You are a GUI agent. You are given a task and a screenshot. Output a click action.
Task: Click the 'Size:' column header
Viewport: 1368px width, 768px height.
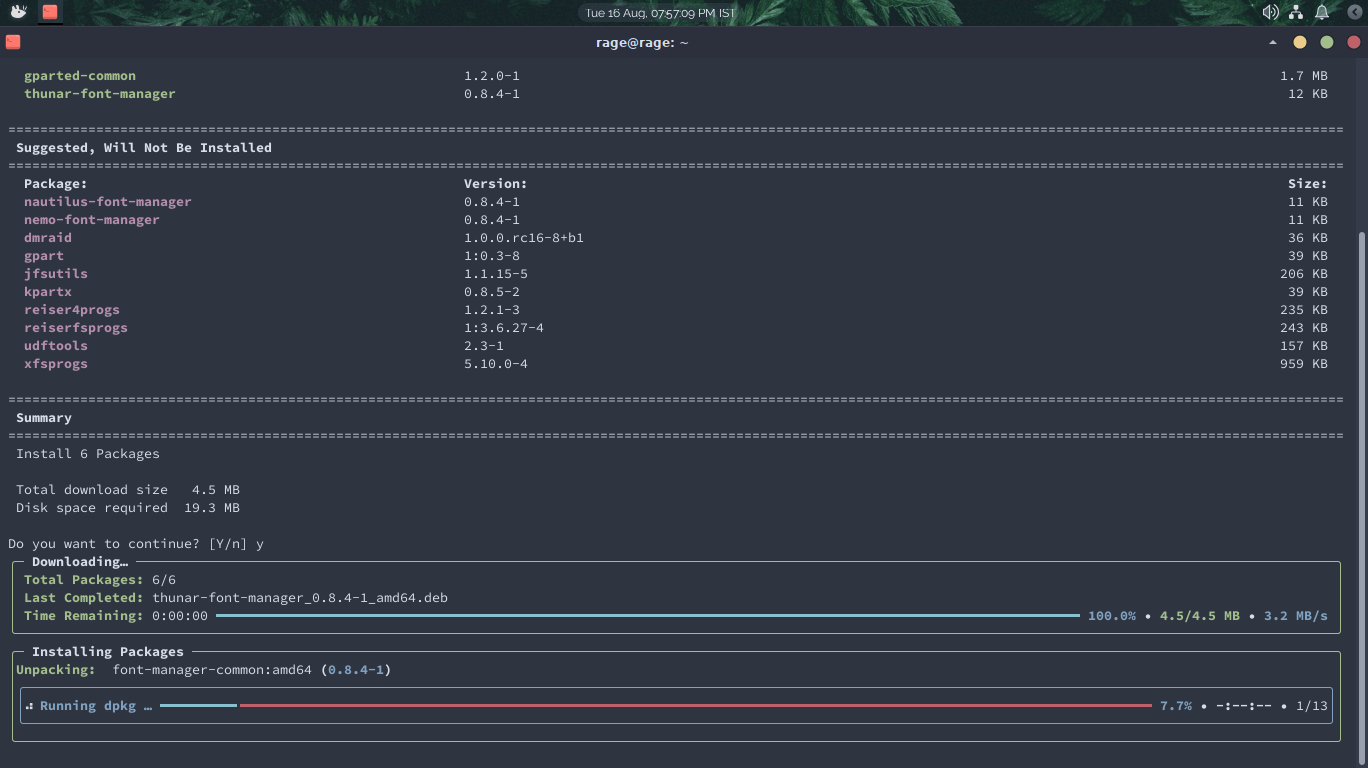[x=1308, y=184]
